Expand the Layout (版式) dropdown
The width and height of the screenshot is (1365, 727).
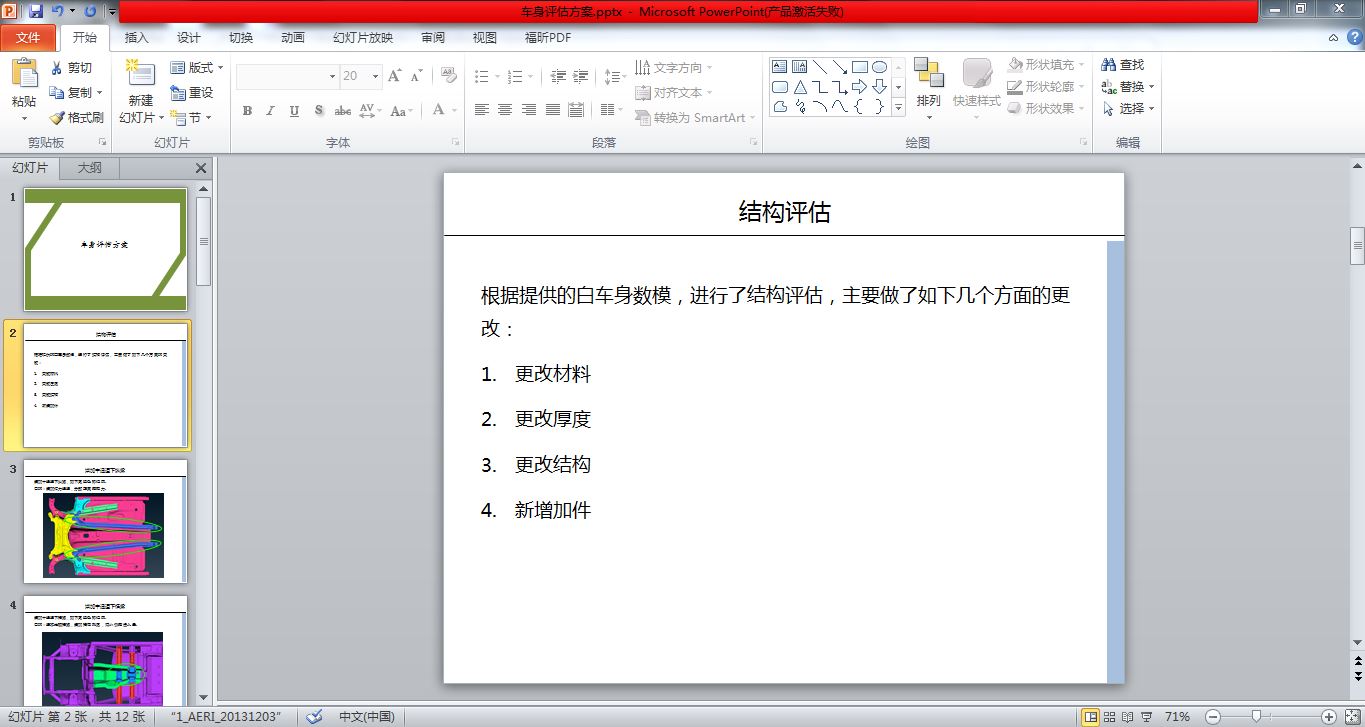coord(197,68)
